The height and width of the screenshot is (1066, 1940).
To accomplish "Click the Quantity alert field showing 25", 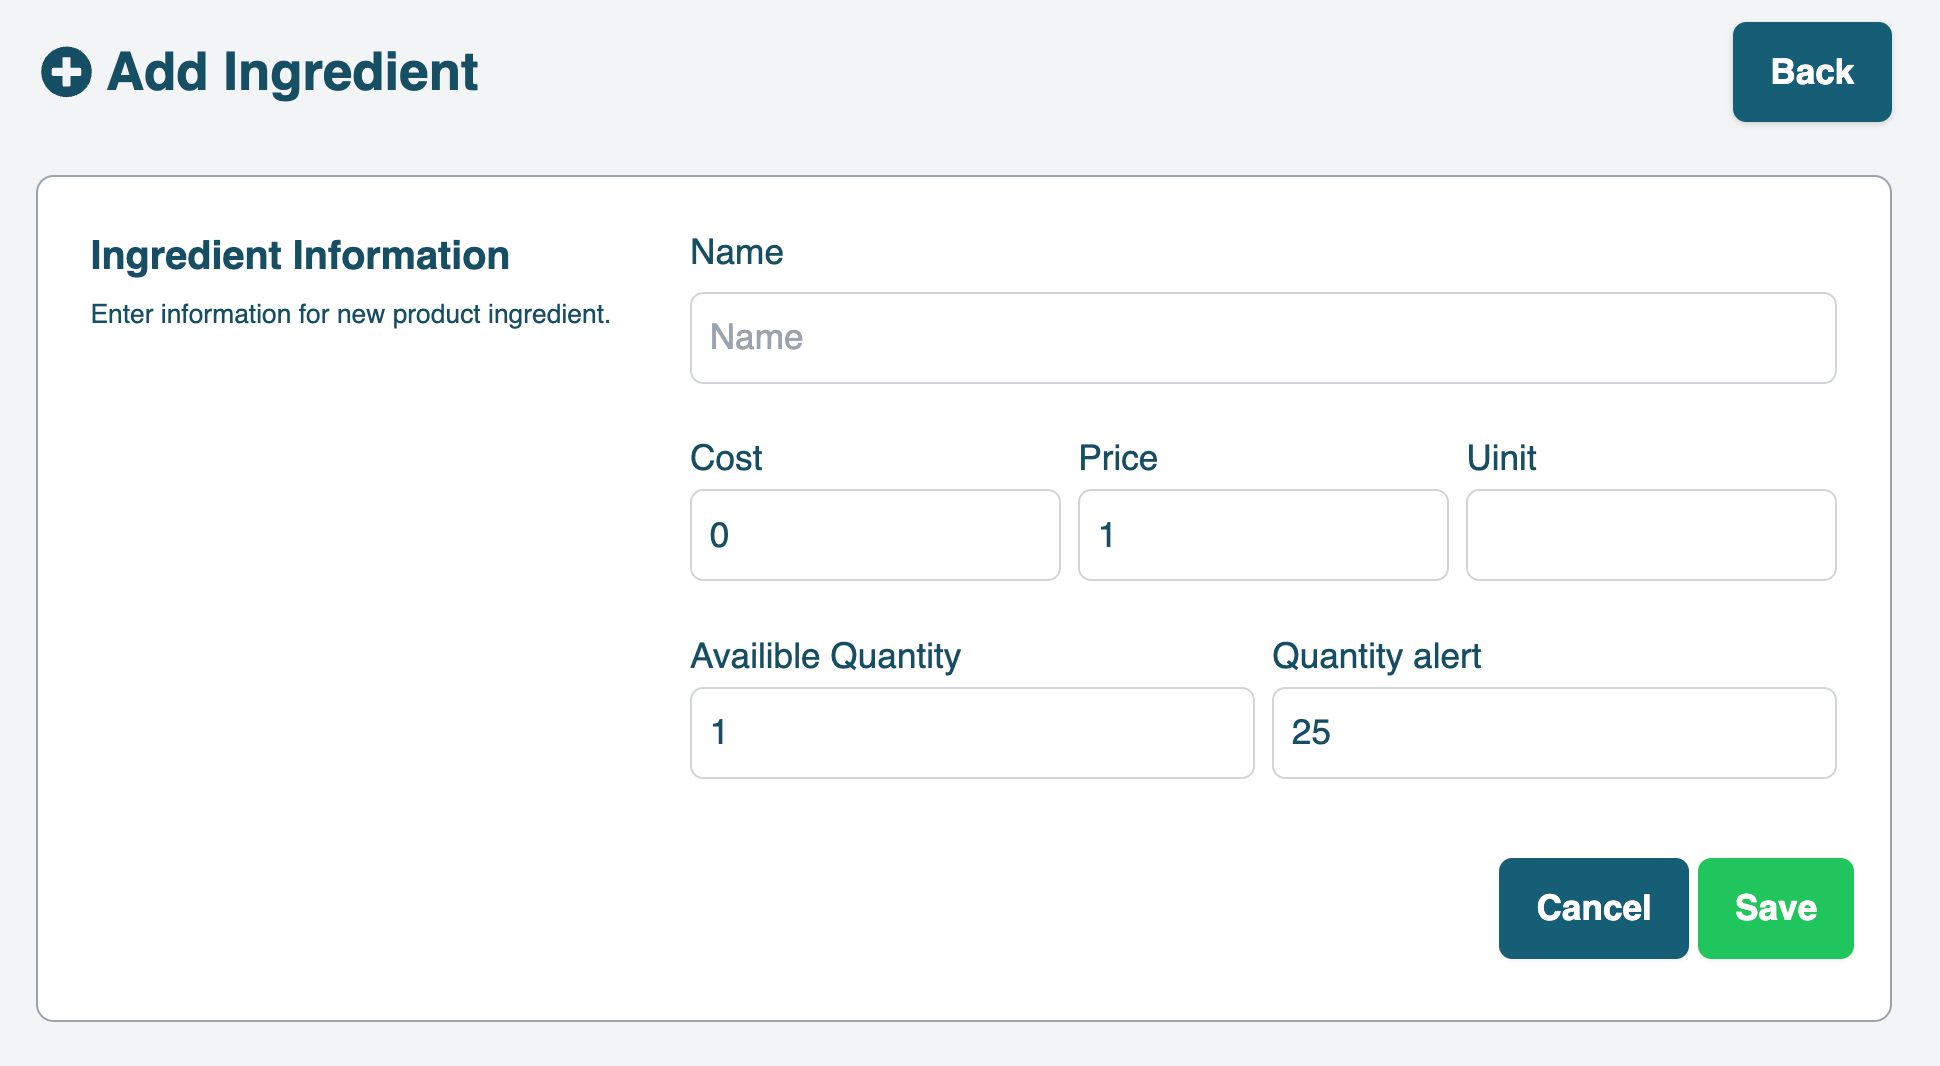I will click(x=1553, y=733).
